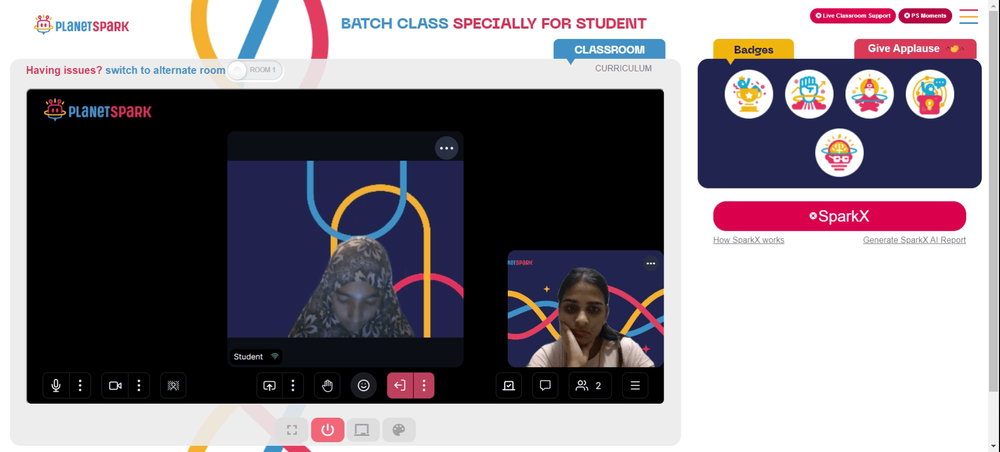Open Student video tile options menu
This screenshot has height=452, width=1000.
[446, 148]
